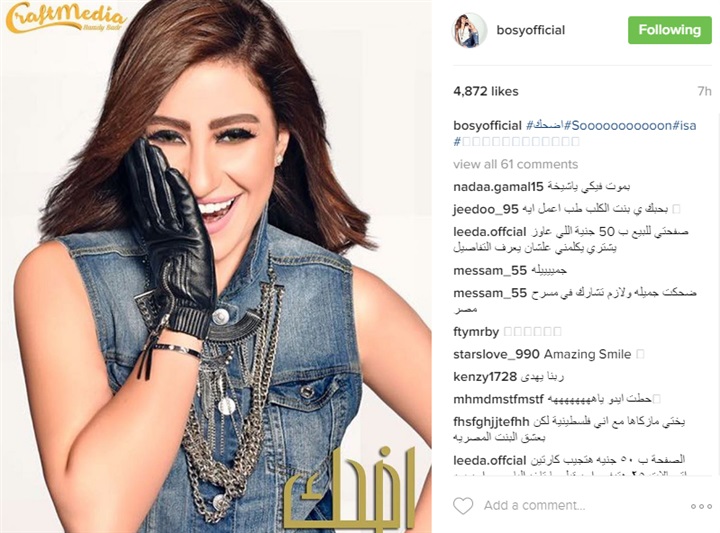Open starslove_990 commenter profile
Viewport: 720px width, 533px height.
click(x=496, y=354)
